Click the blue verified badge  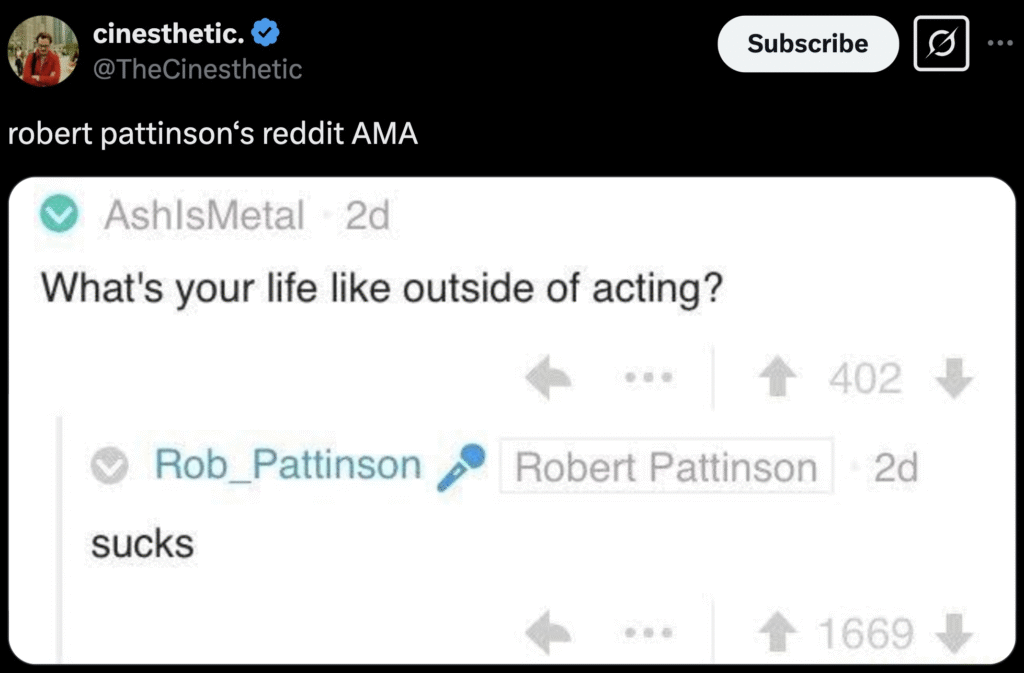[265, 35]
